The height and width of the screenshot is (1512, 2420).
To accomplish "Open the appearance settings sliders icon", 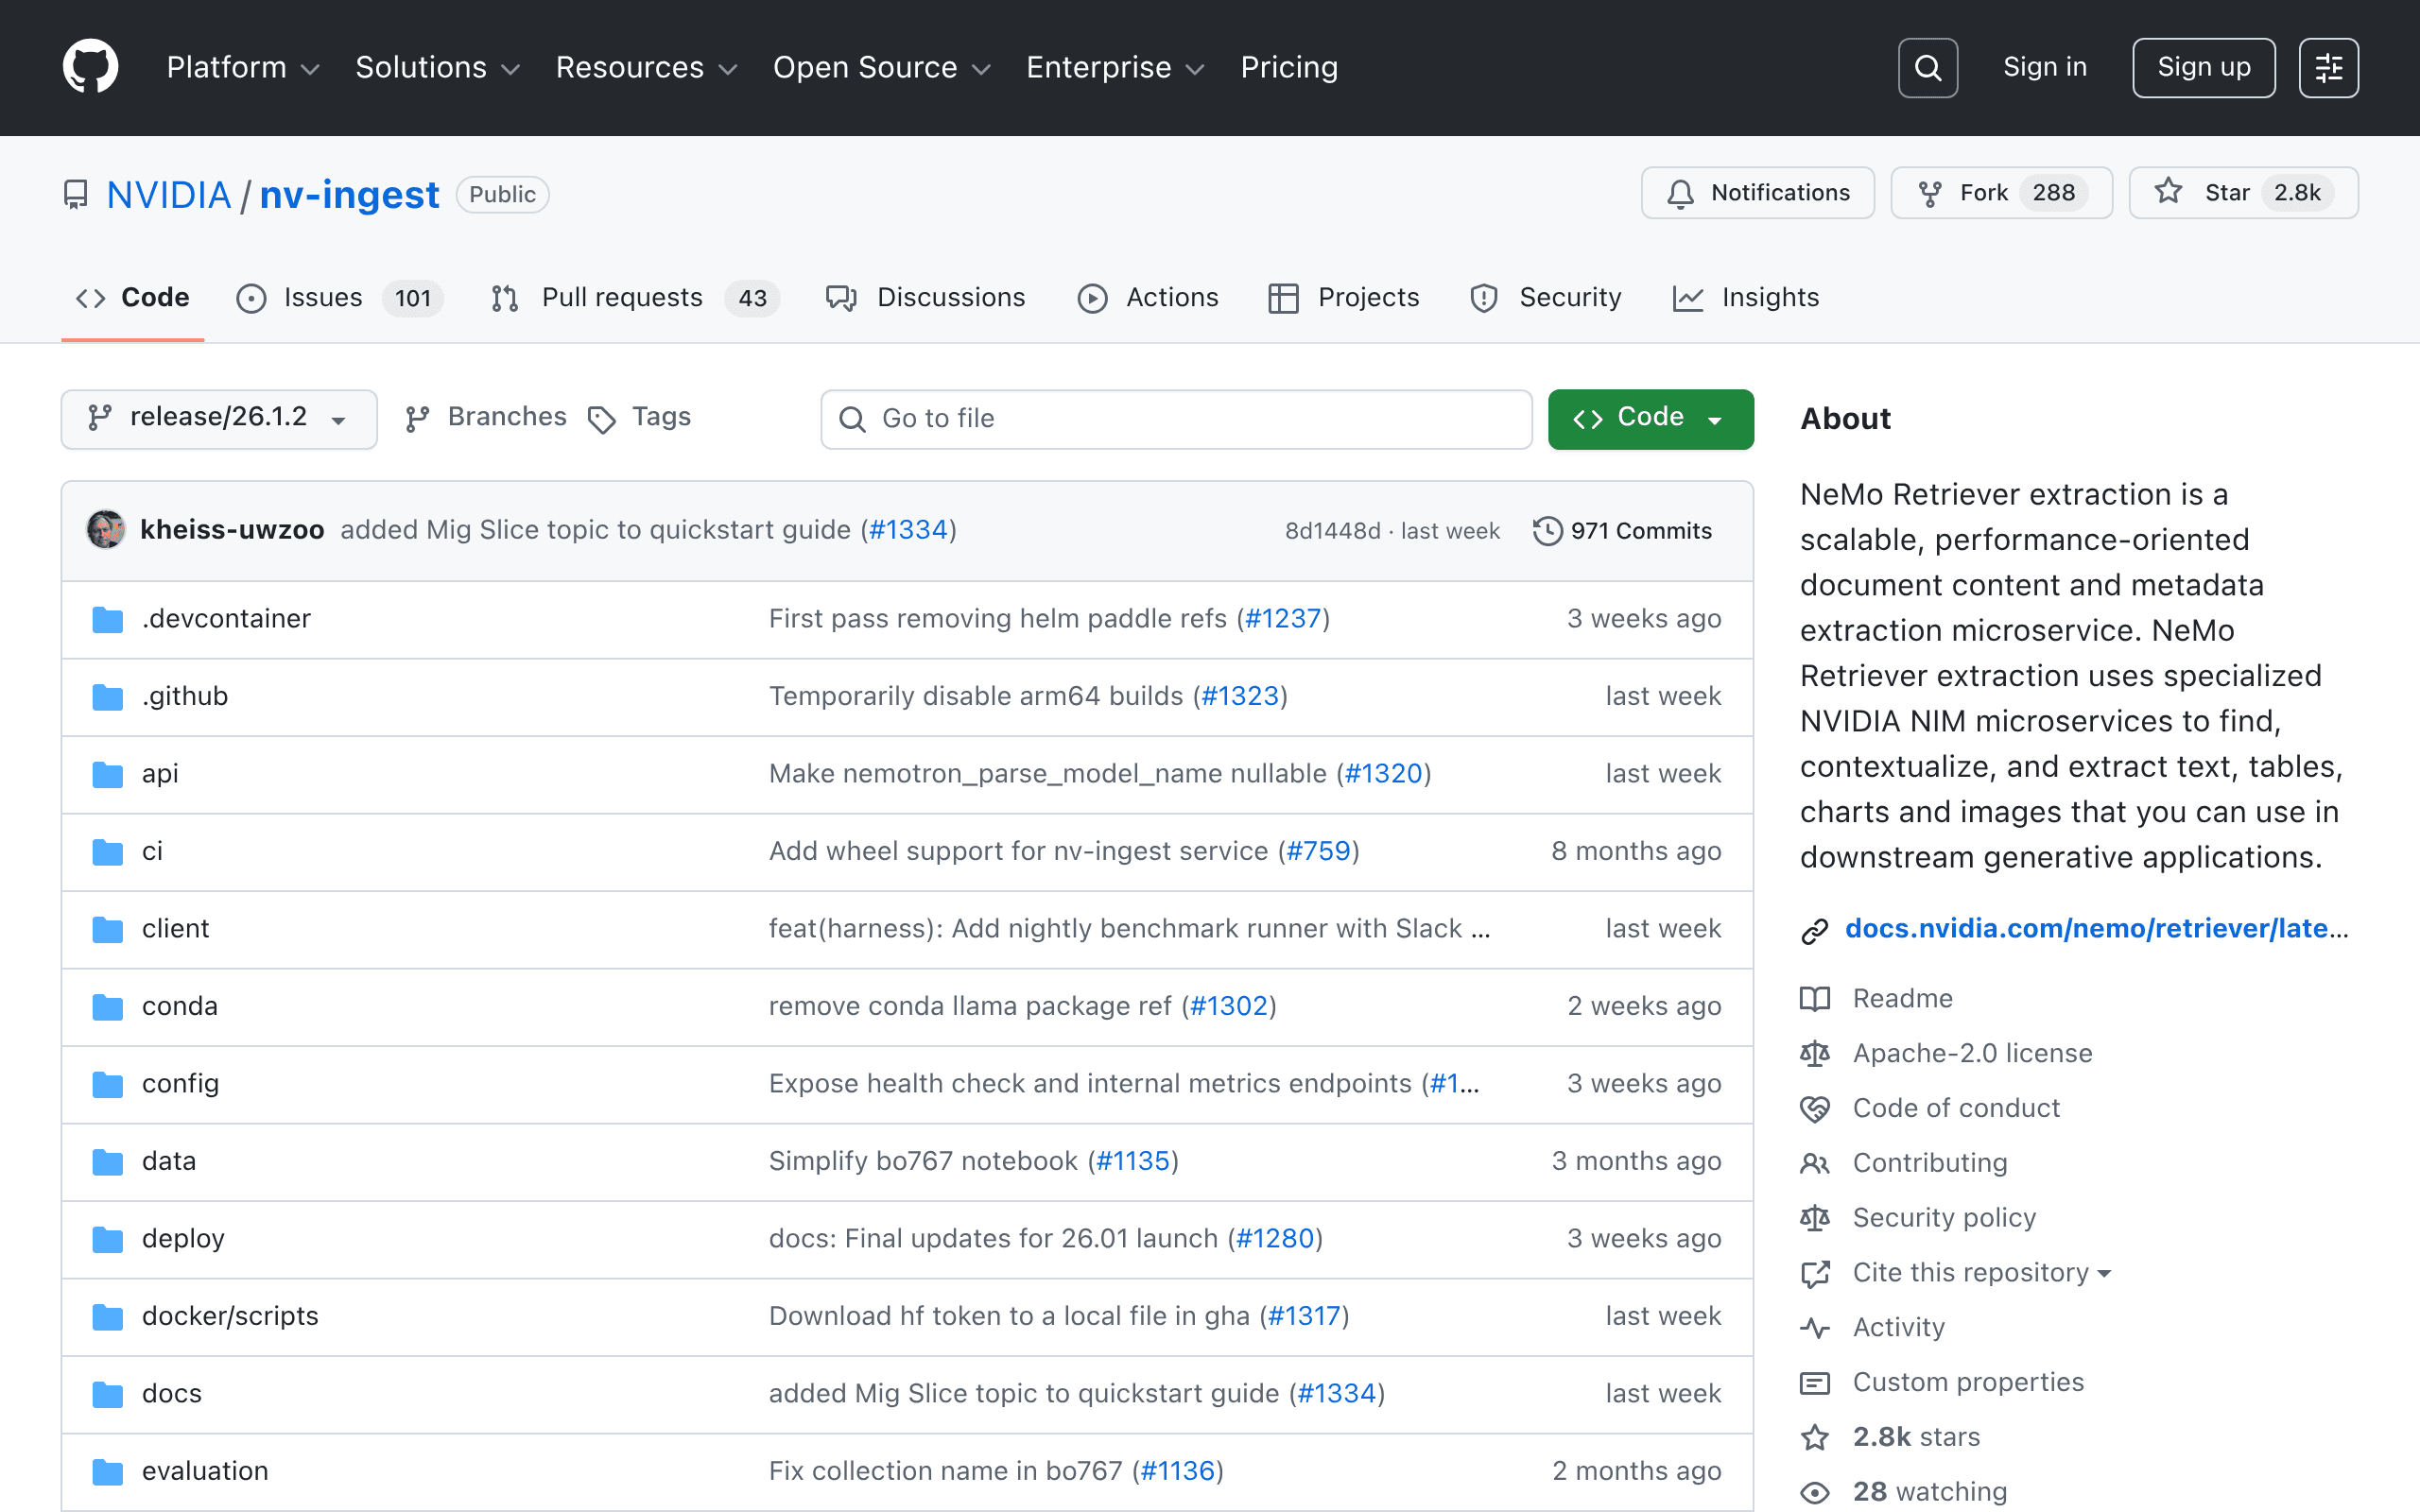I will [2328, 67].
